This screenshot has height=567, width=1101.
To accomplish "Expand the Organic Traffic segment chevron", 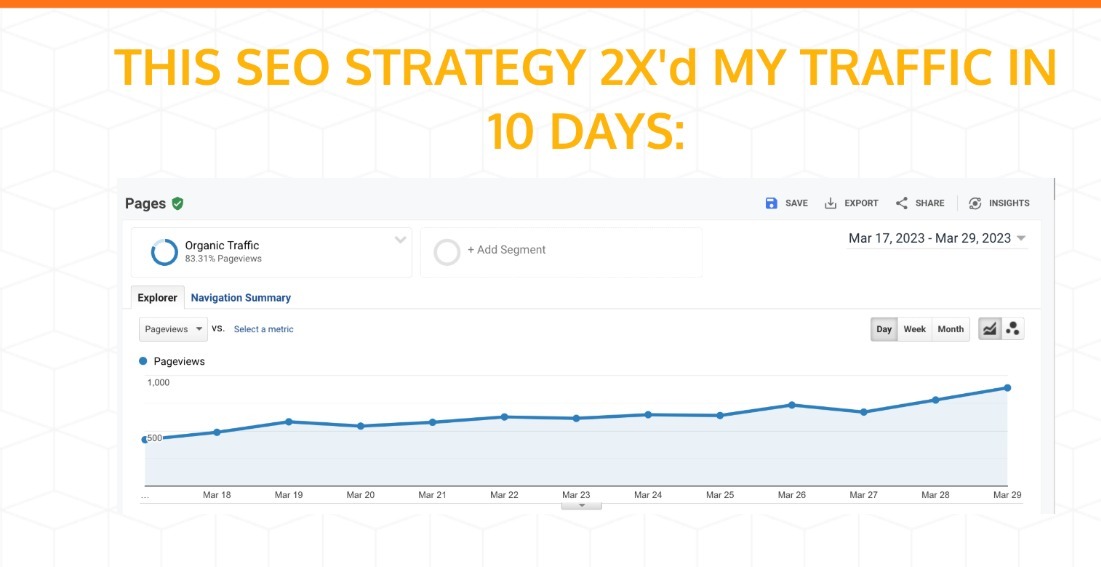I will click(x=400, y=240).
